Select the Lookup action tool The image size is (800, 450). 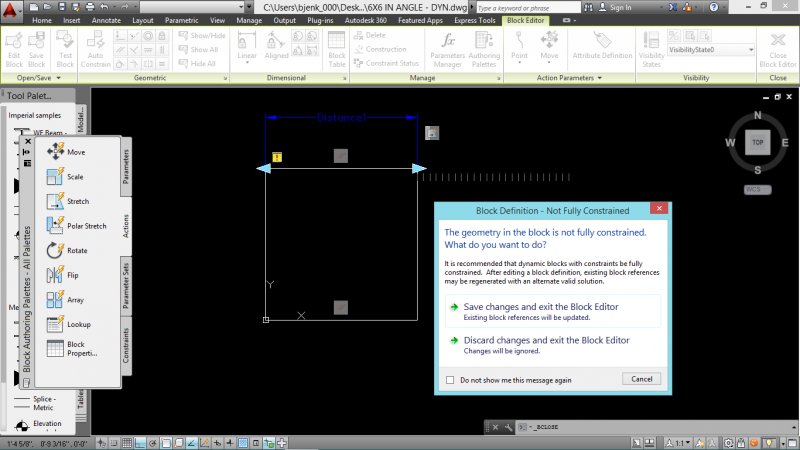[x=68, y=324]
